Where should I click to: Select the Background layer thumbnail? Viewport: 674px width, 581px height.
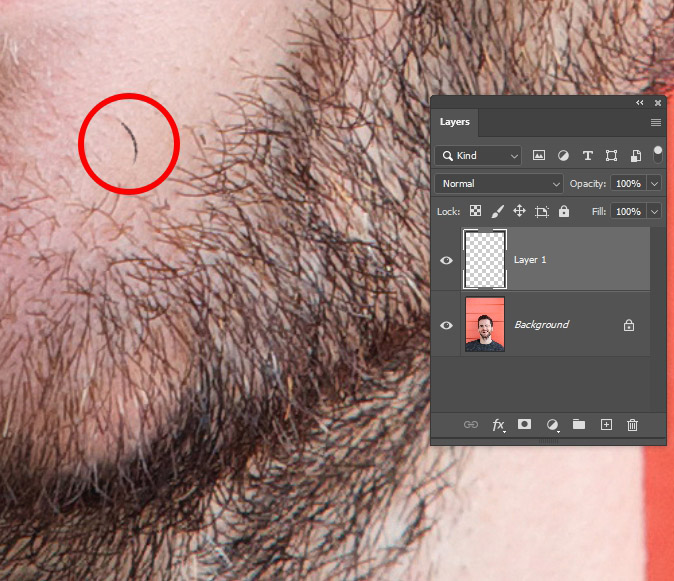coord(485,324)
